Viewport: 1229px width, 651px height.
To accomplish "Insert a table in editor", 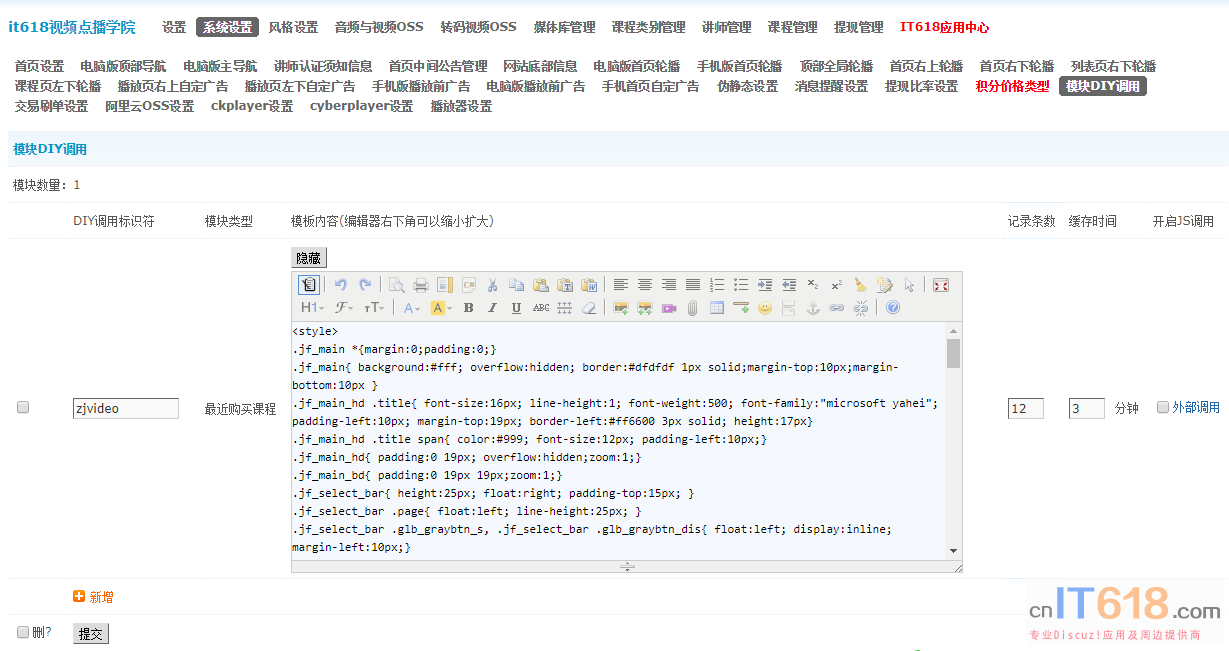I will pos(717,308).
